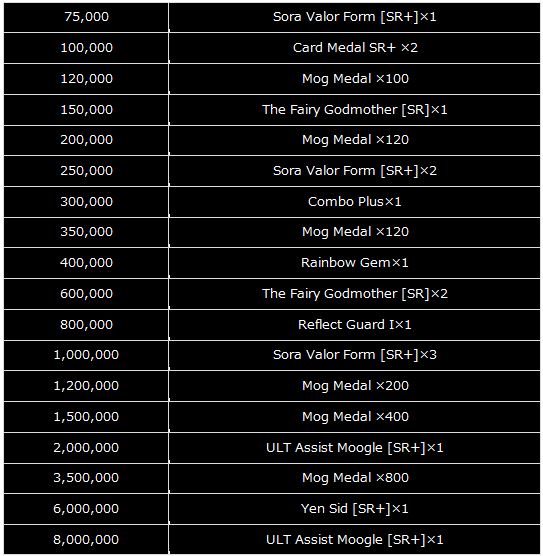Select the Reflect Guard I×1 reward
Viewport: 543px width, 556px height.
point(355,324)
